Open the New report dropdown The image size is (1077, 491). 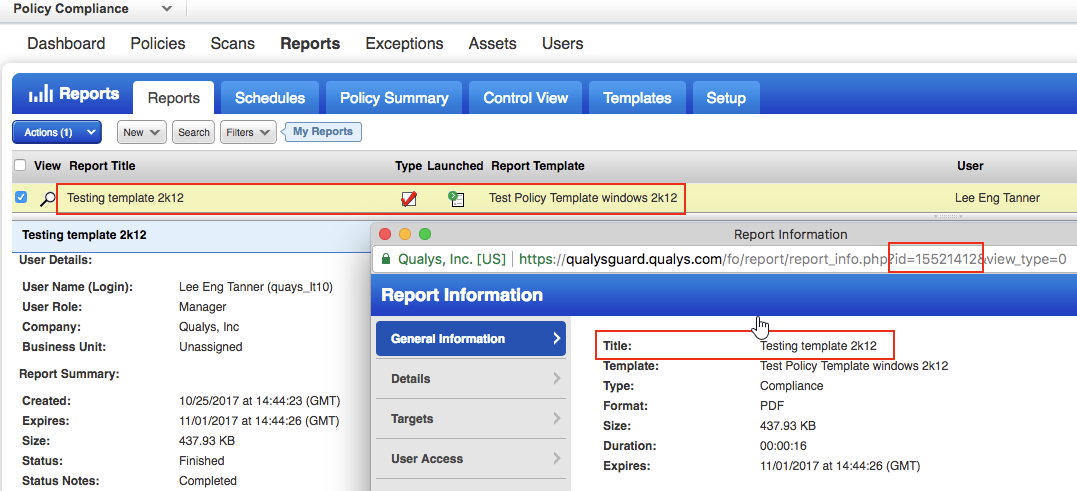pyautogui.click(x=141, y=132)
